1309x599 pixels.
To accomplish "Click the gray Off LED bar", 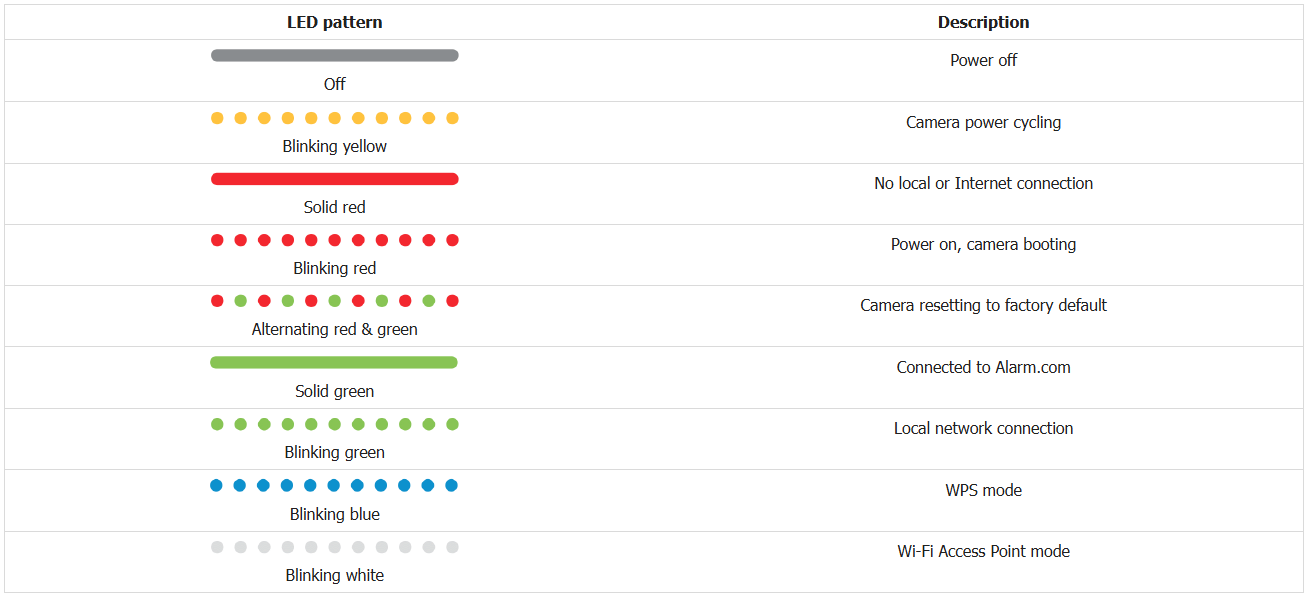I will pos(334,56).
